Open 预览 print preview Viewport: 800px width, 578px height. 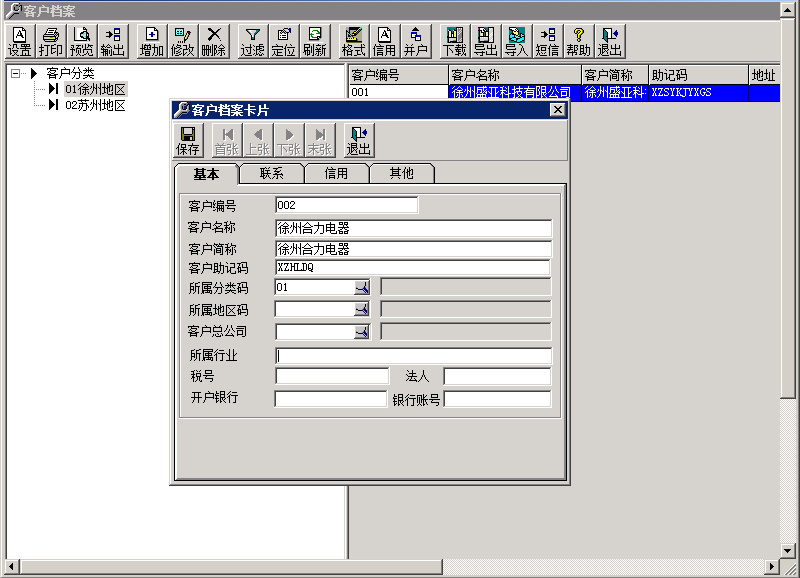click(82, 41)
